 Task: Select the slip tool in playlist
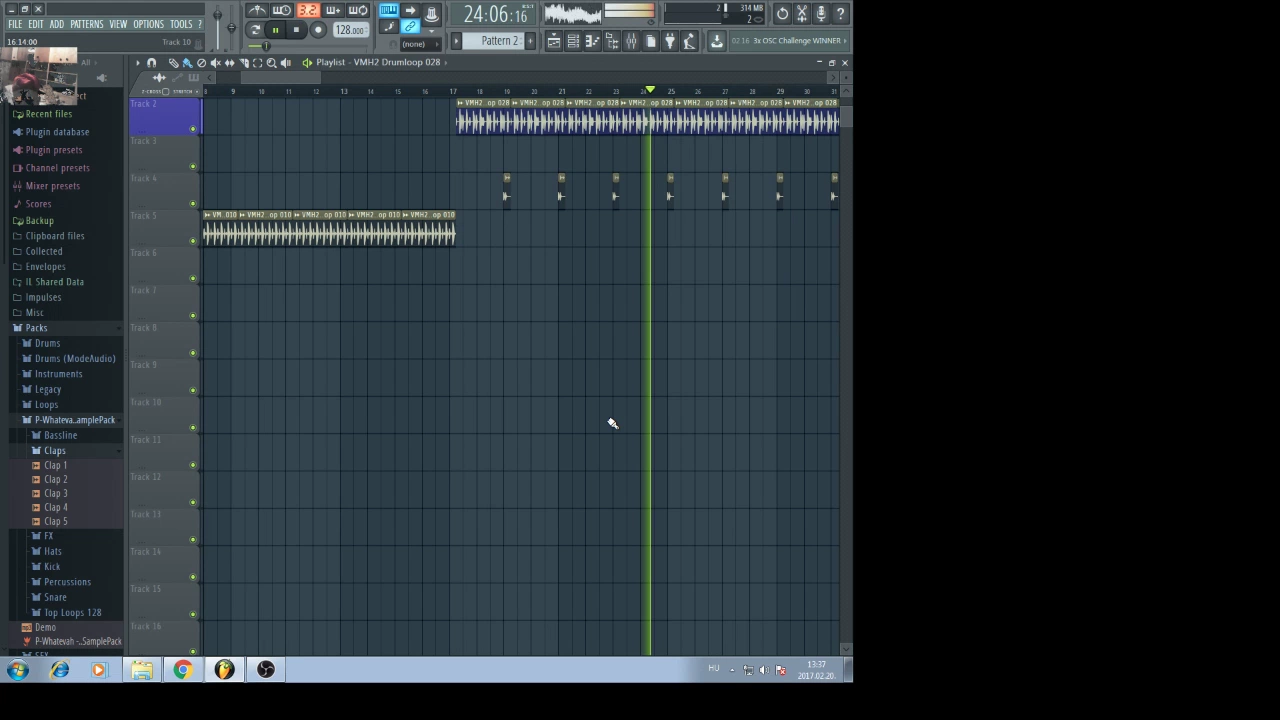(229, 63)
